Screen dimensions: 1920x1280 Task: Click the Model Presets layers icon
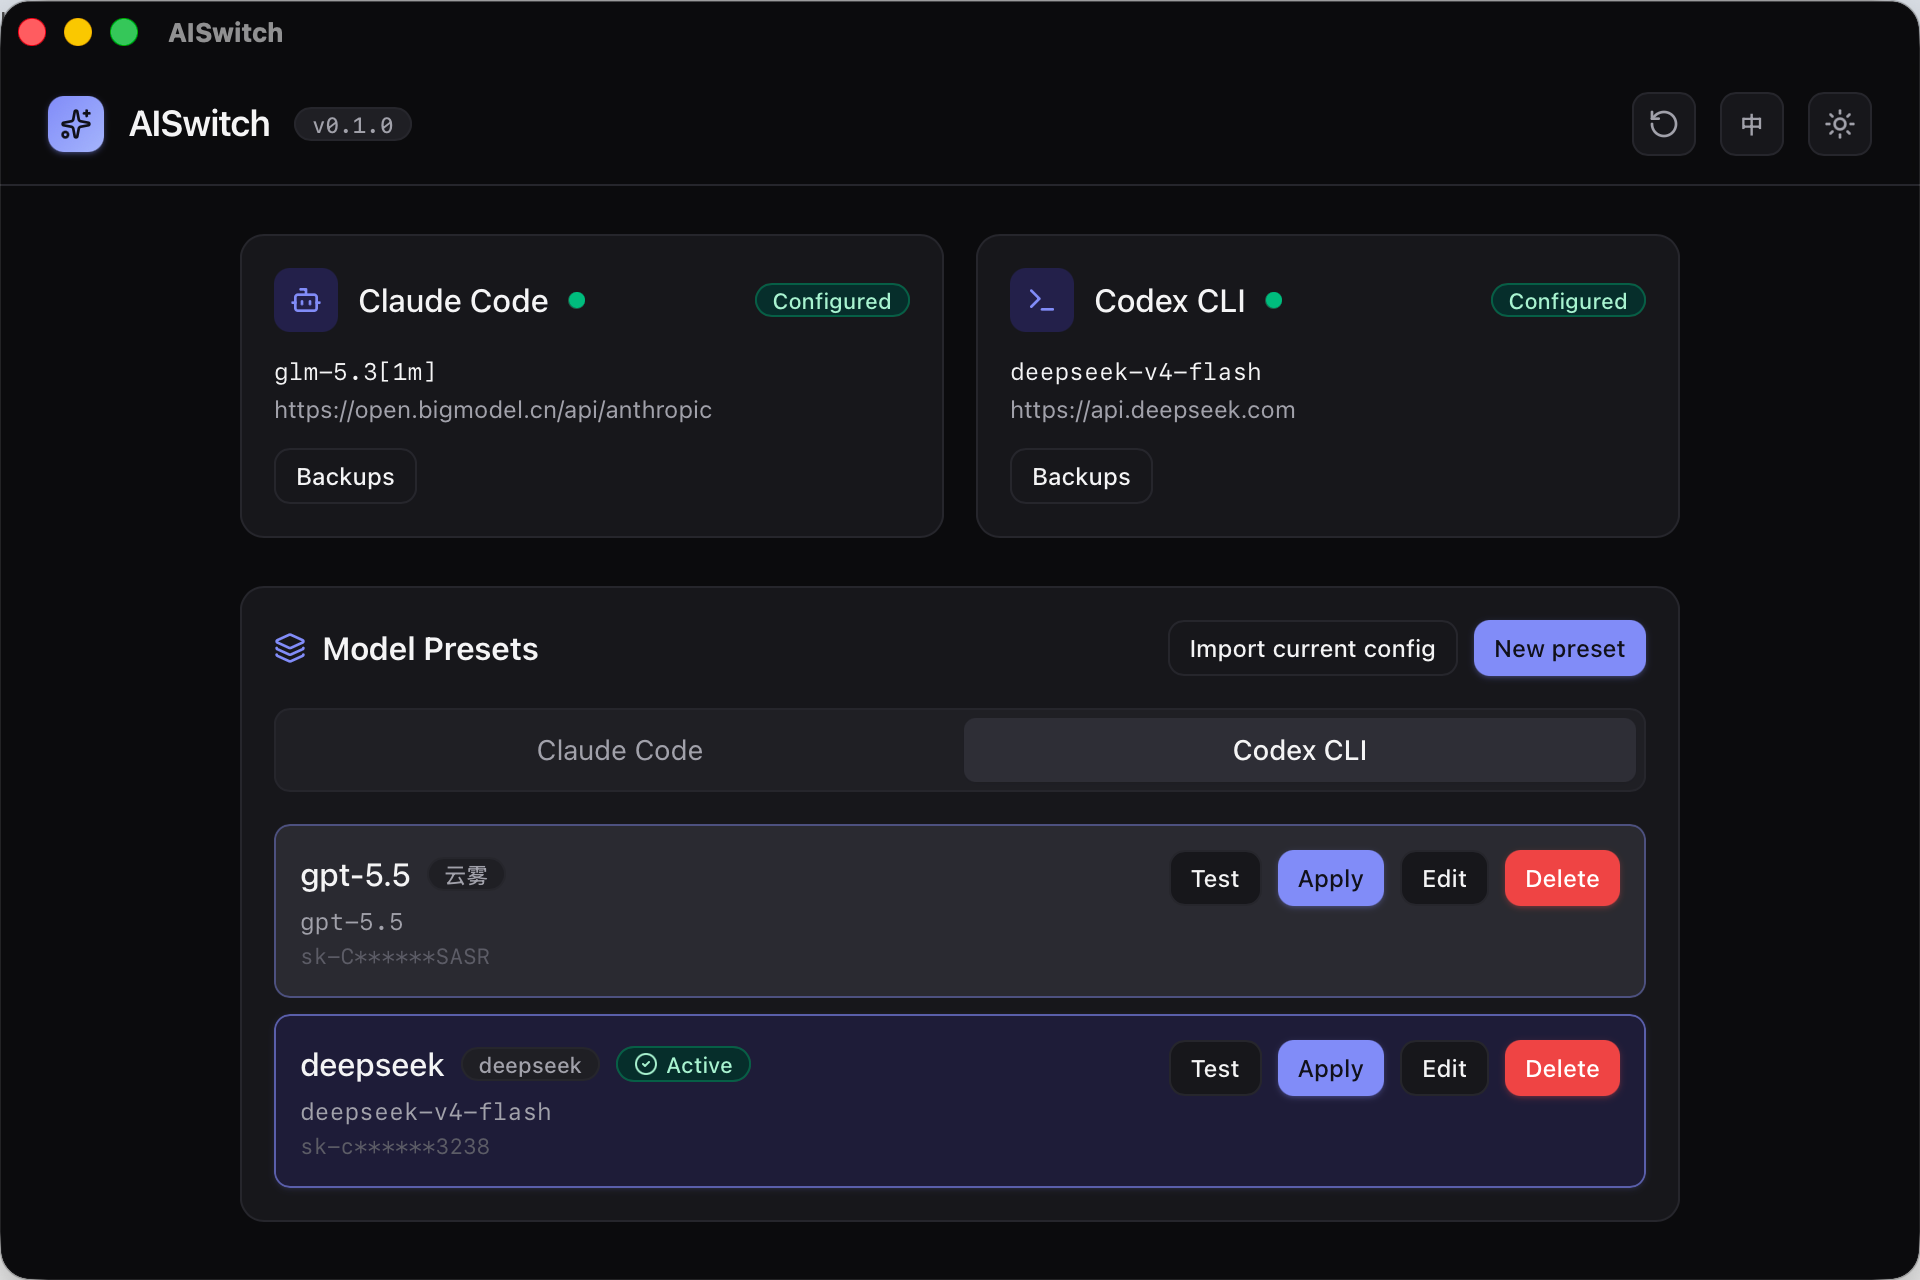pyautogui.click(x=290, y=648)
